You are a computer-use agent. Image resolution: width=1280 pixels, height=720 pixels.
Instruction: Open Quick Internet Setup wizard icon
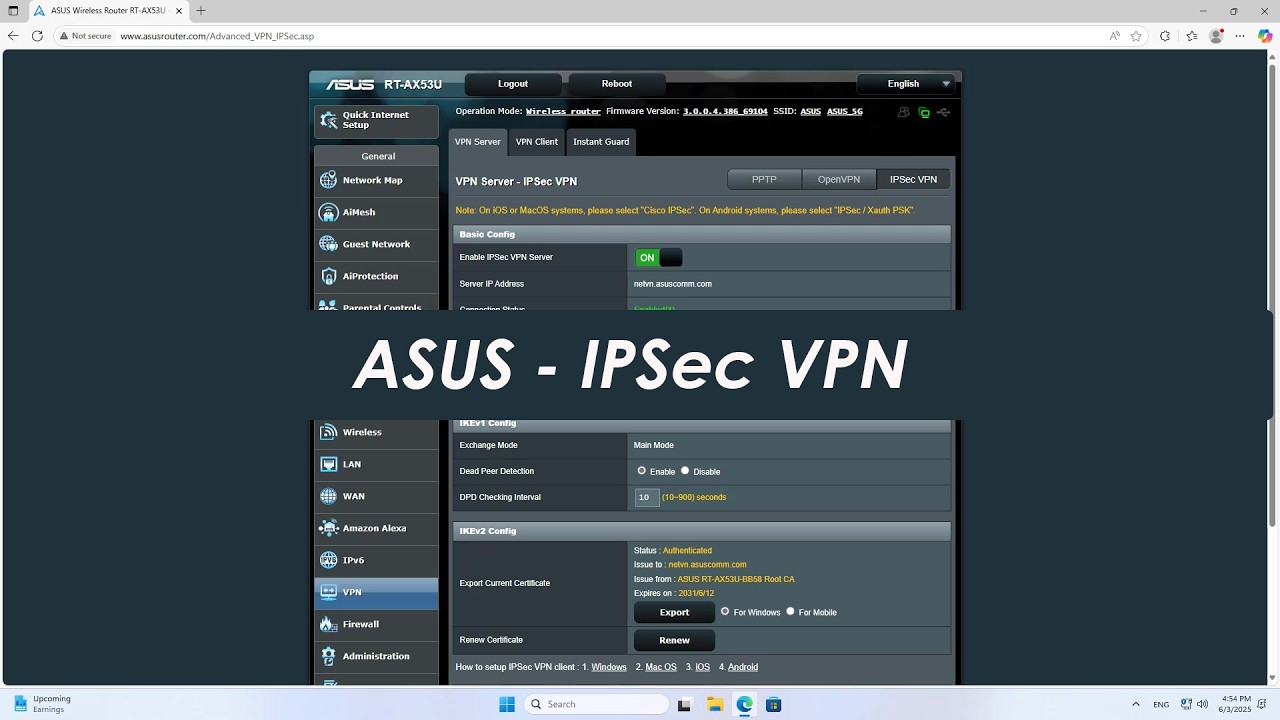pyautogui.click(x=328, y=120)
